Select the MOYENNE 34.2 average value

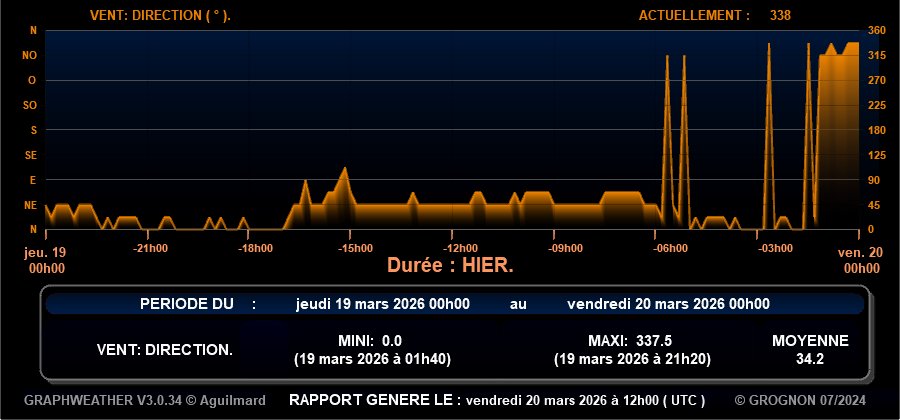tap(809, 358)
